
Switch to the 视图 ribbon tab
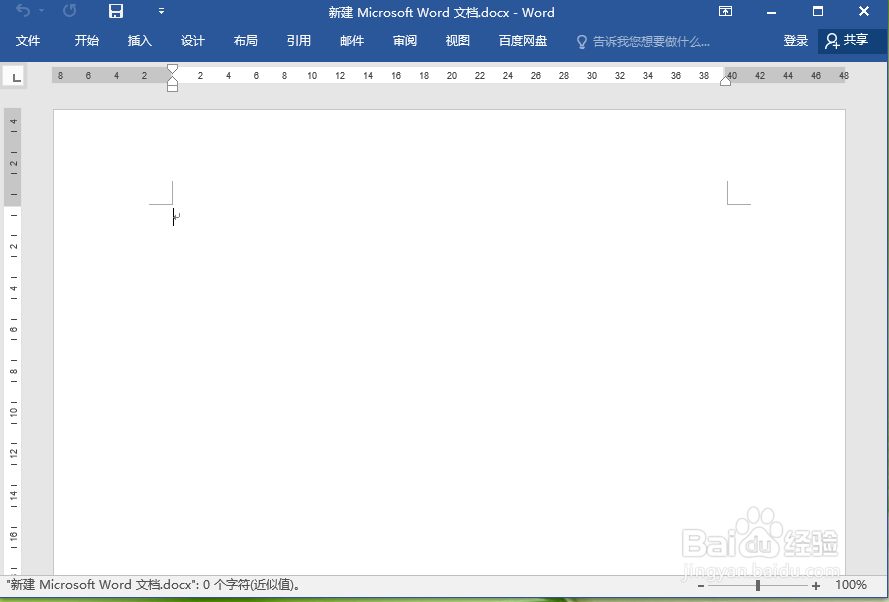(x=457, y=41)
